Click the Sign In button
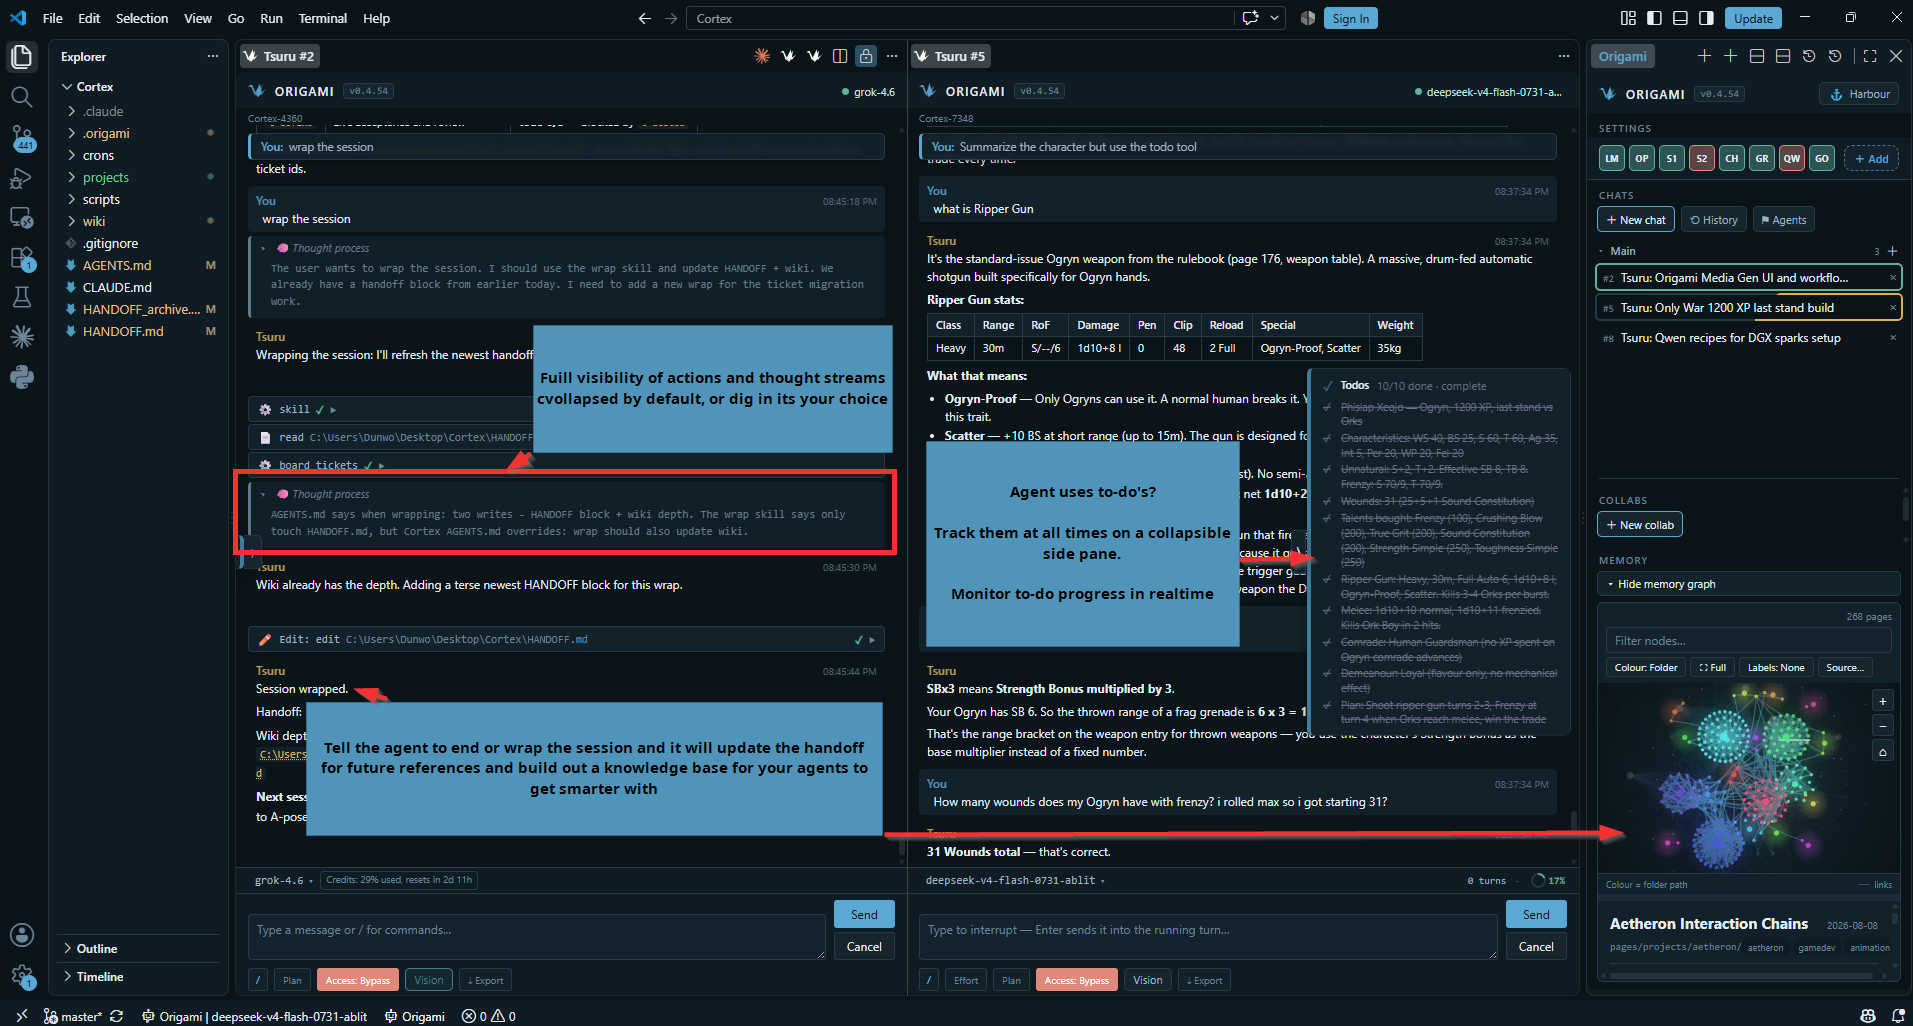 (1350, 18)
